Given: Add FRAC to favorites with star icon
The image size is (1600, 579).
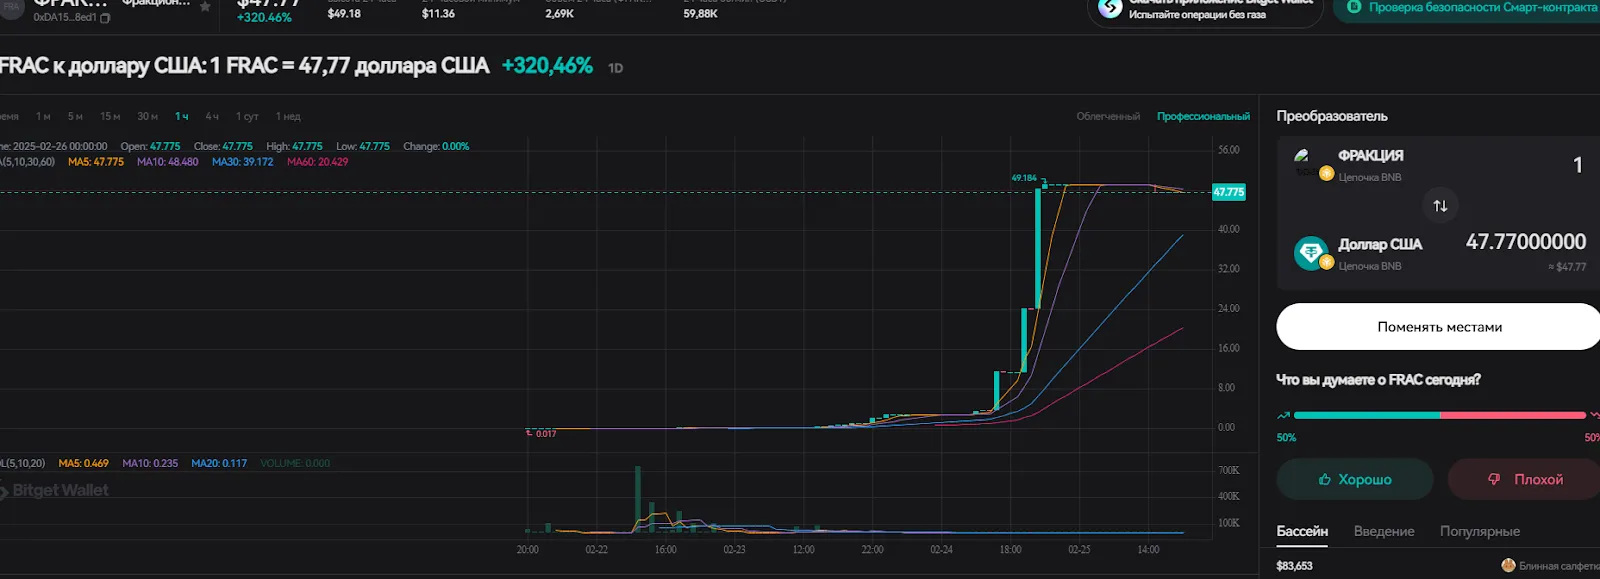Looking at the screenshot, I should coord(205,6).
